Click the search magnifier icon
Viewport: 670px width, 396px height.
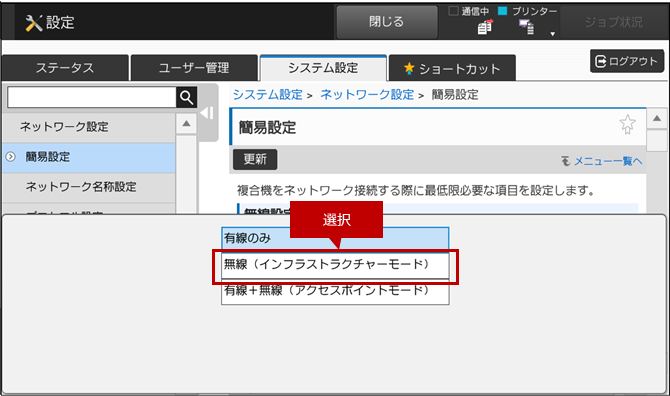tap(187, 98)
